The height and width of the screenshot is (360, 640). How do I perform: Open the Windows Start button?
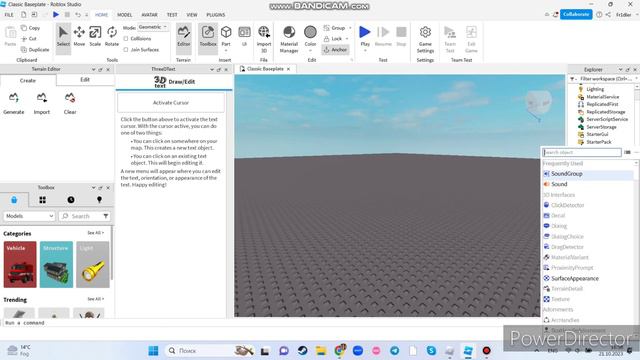point(153,351)
